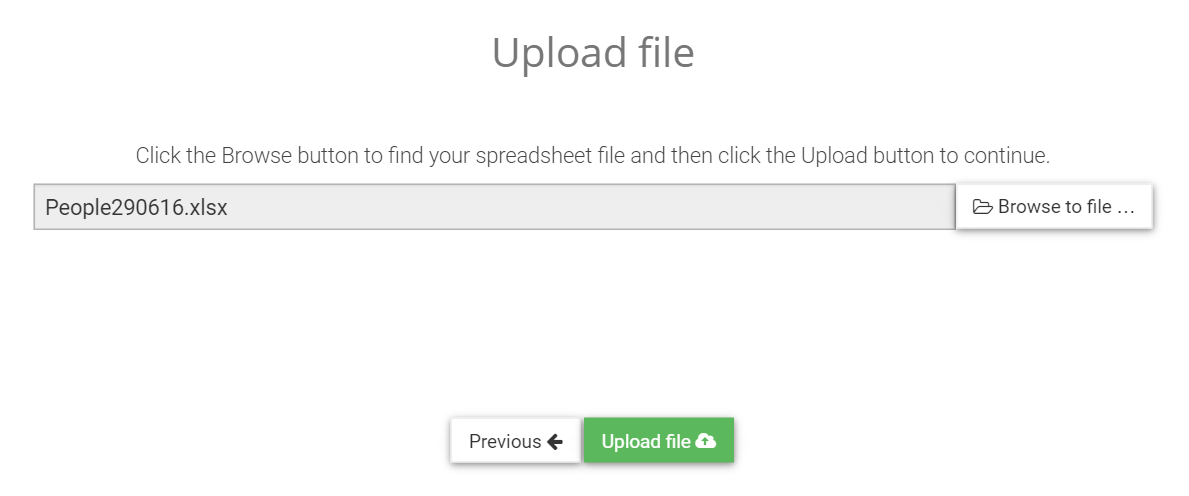Click the green Upload file button
Image resolution: width=1189 pixels, height=496 pixels.
click(x=658, y=440)
